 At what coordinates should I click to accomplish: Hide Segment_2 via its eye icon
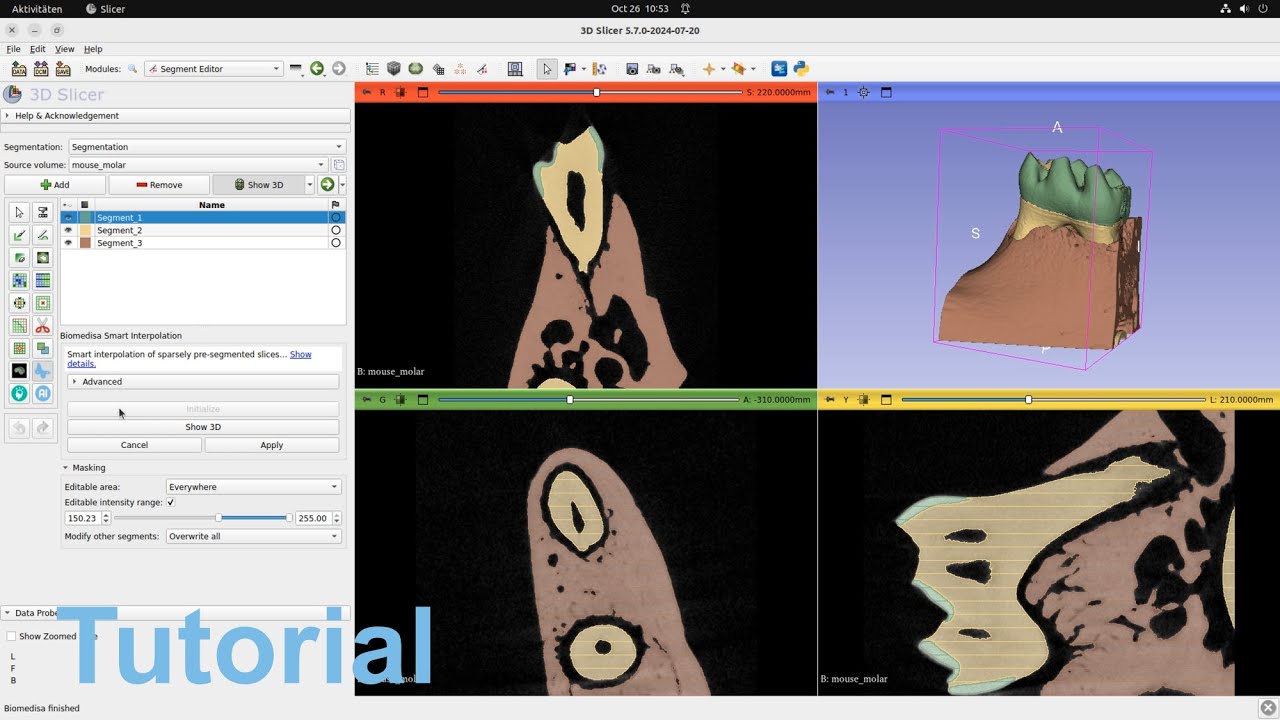tap(68, 230)
